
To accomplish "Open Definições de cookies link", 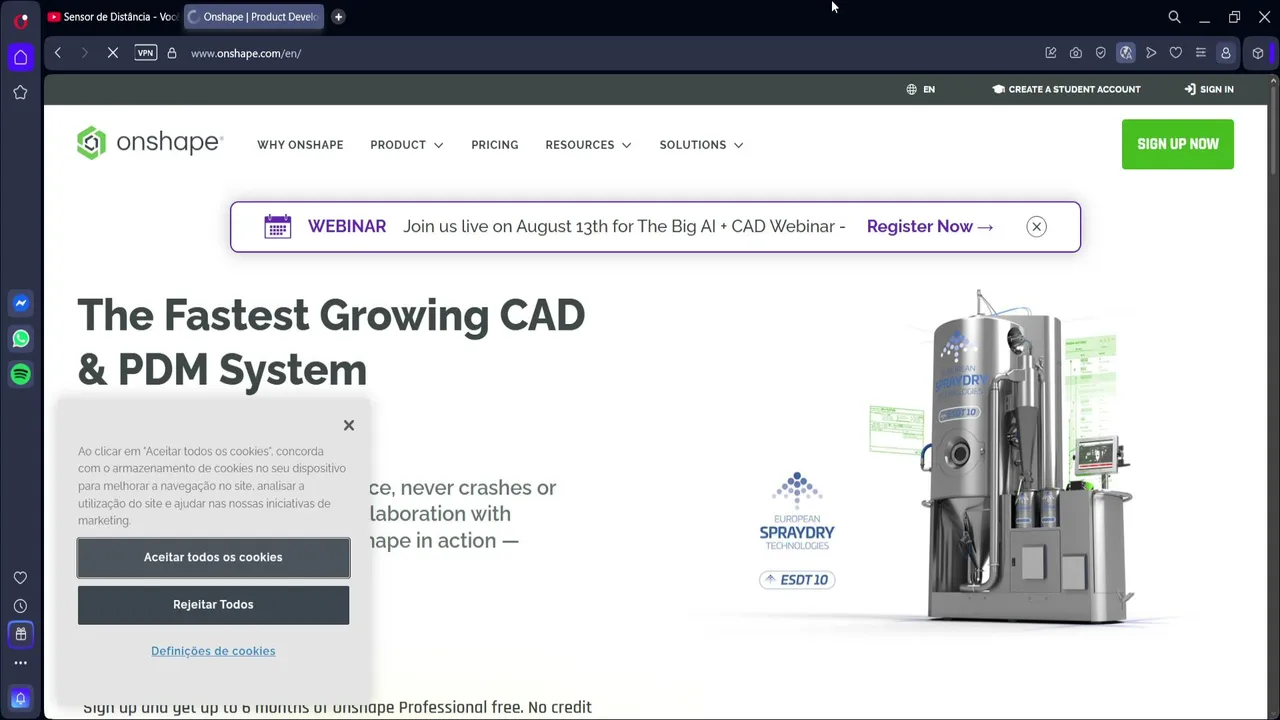I will coord(213,651).
